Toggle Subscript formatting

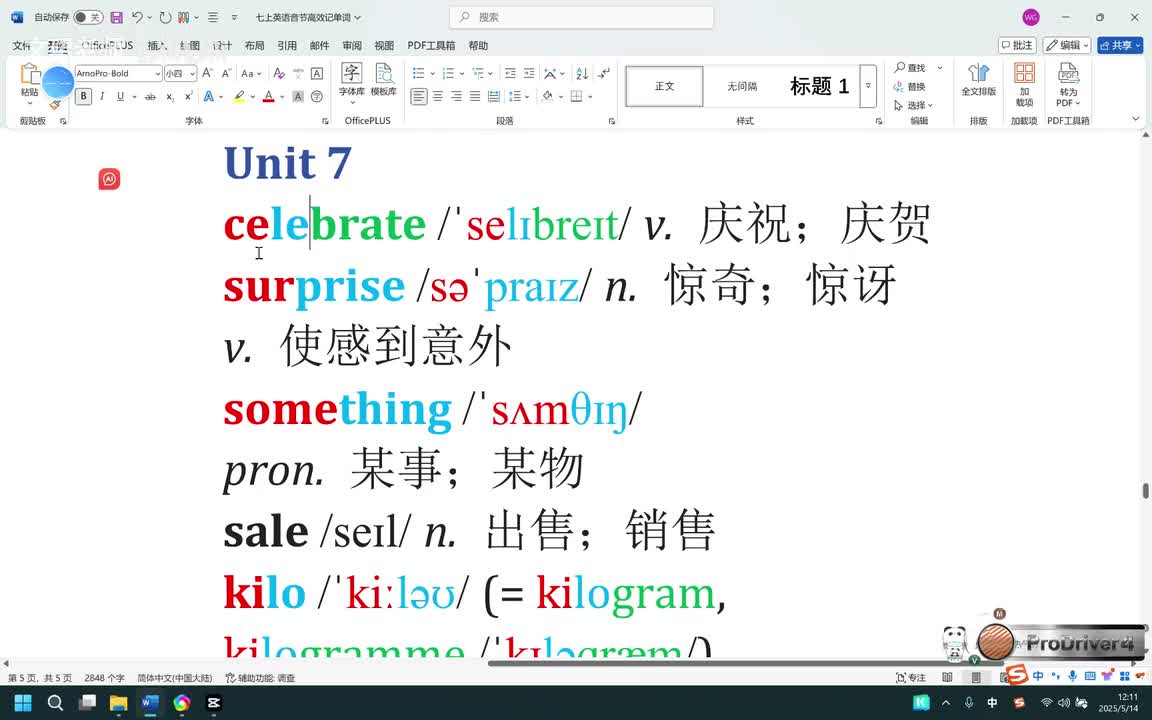170,96
